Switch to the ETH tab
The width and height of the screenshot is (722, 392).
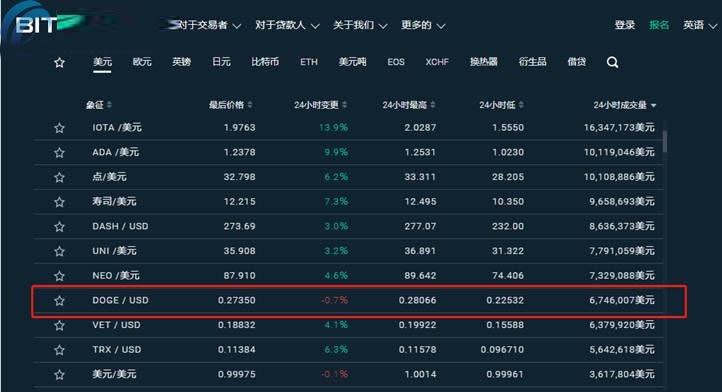[309, 62]
